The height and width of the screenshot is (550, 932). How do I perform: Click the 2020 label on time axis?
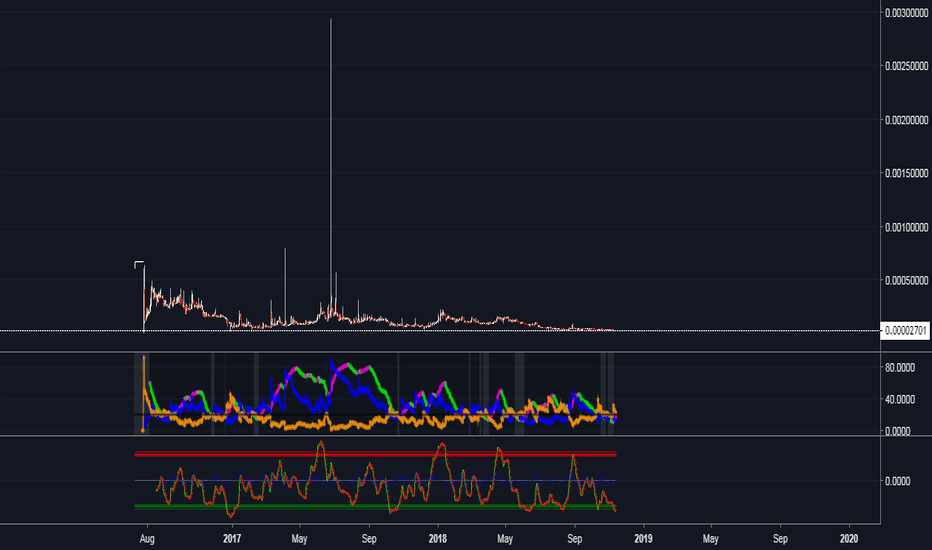(849, 539)
